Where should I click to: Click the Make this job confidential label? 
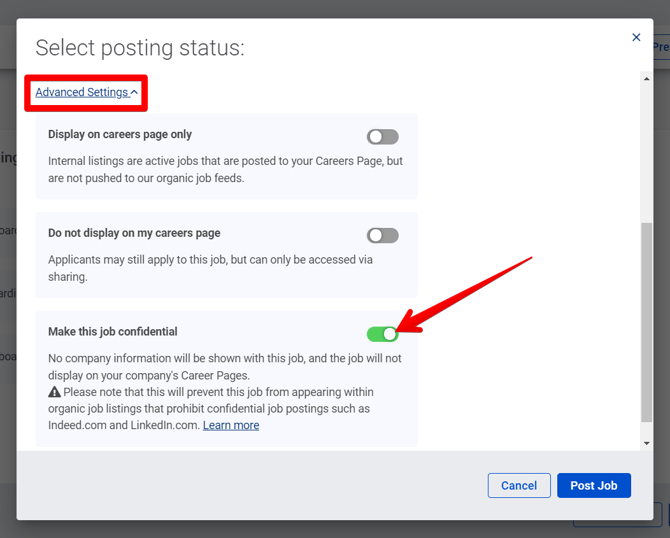[113, 331]
